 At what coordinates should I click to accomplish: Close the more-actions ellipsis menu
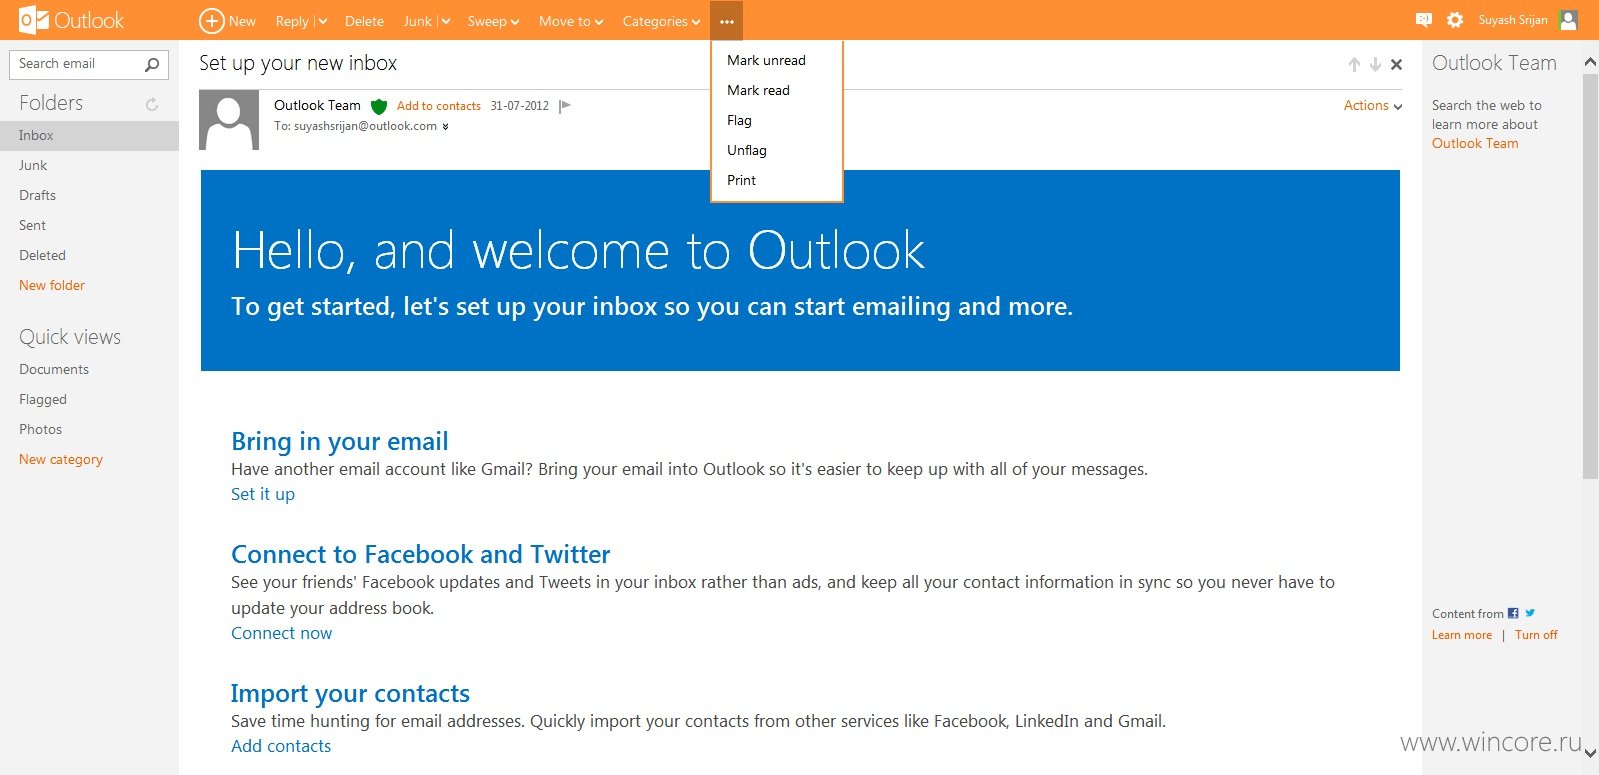click(726, 21)
